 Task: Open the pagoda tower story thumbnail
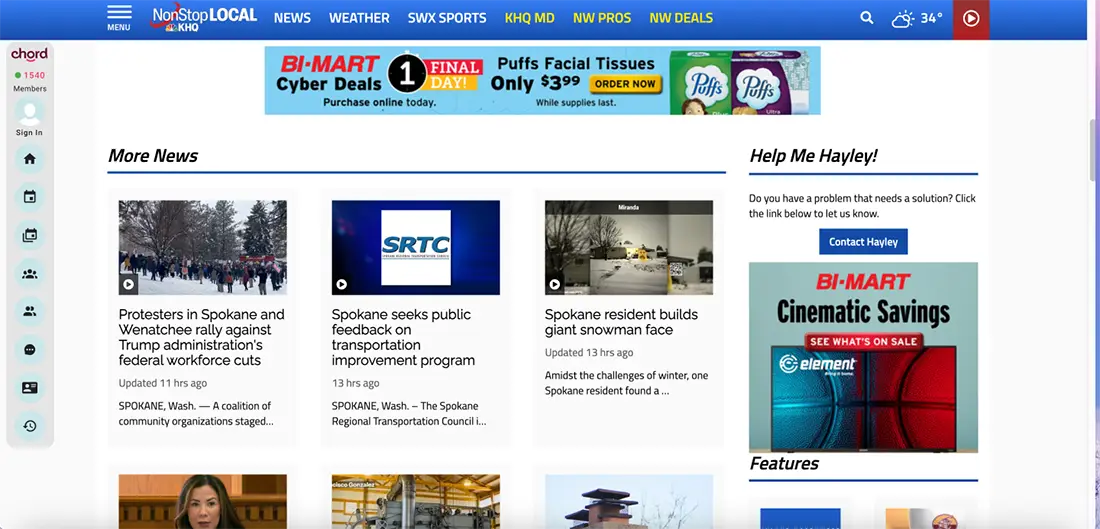click(629, 502)
